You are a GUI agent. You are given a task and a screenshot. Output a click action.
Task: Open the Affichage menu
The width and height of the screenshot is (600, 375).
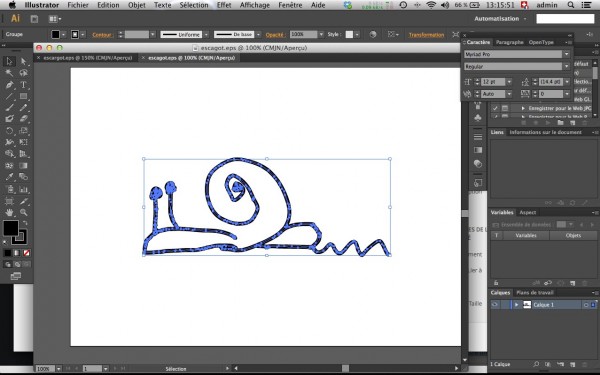pyautogui.click(x=255, y=5)
